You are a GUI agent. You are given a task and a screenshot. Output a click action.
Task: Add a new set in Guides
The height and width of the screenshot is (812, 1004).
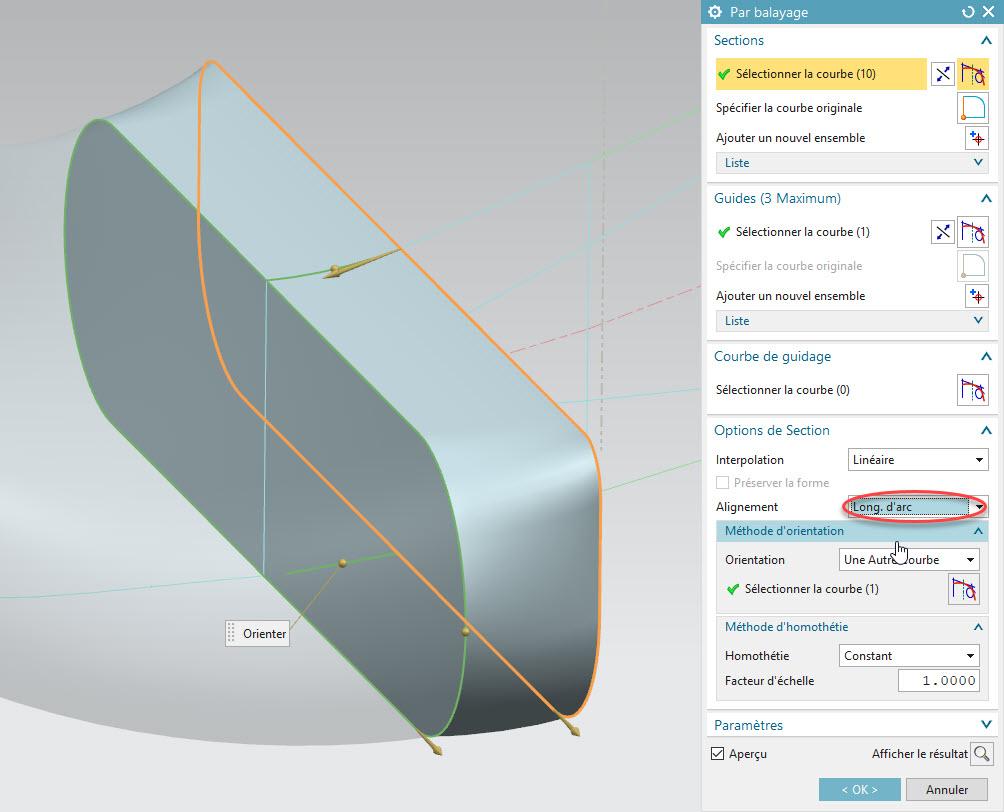coord(976,296)
